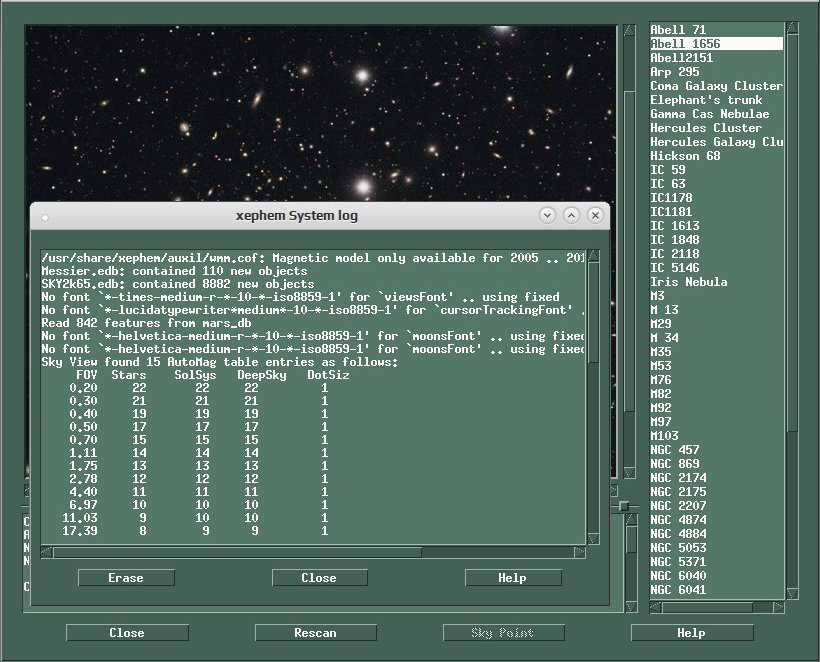Choose IC 1613 entry
820x662 pixels.
pos(716,226)
